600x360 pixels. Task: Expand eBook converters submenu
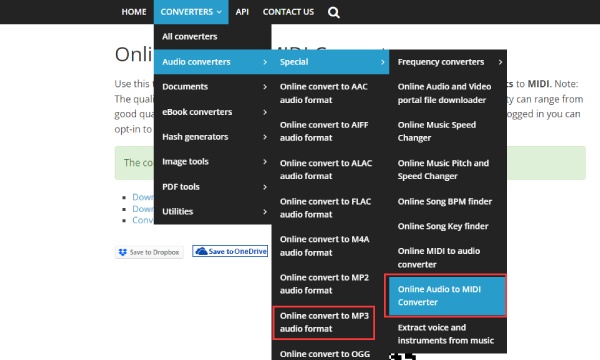click(212, 112)
